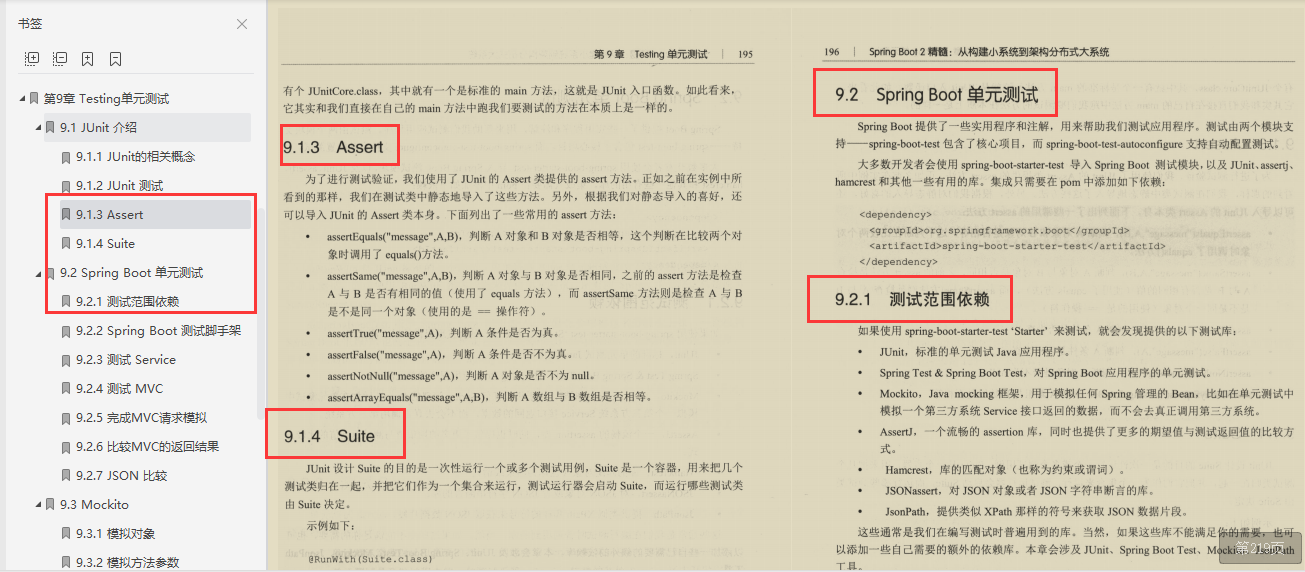Click the 书签 panel title
The width and height of the screenshot is (1305, 572).
30,24
